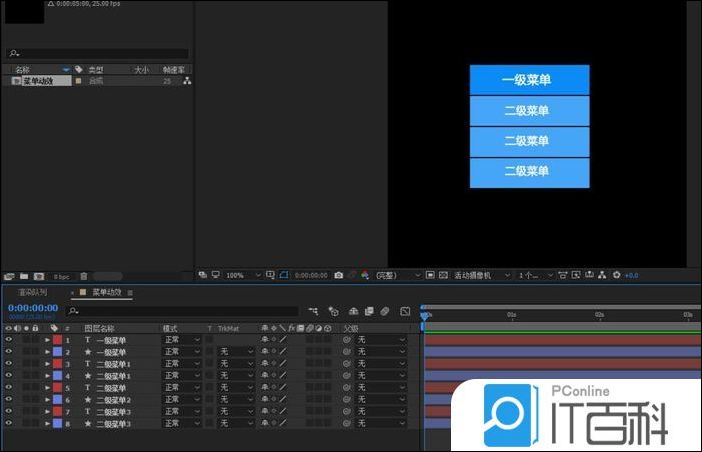
Task: Click show channel color icon in viewer
Action: point(365,275)
